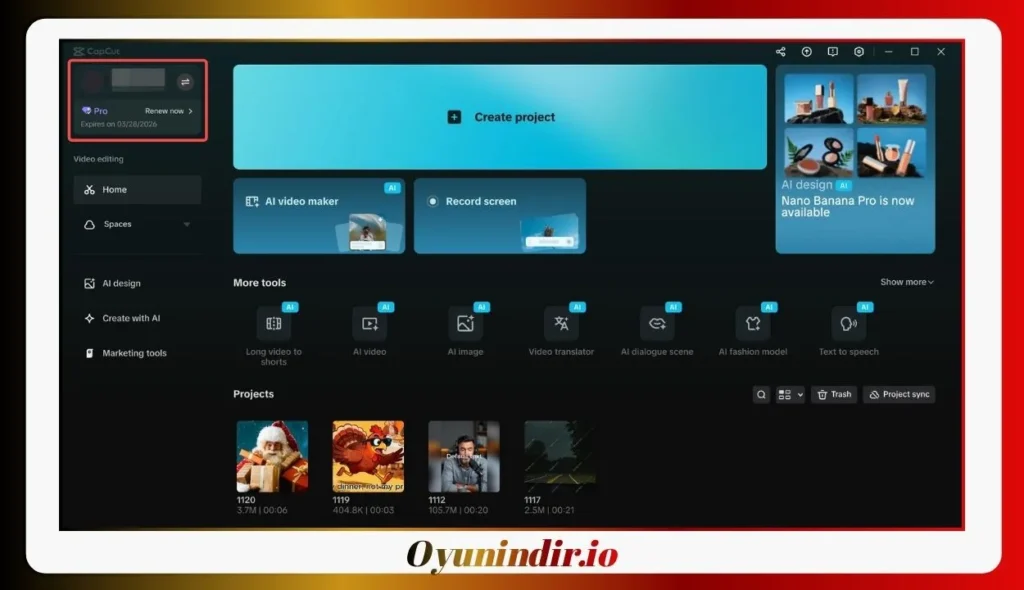The height and width of the screenshot is (590, 1024).
Task: Select Home in the sidebar
Action: click(137, 189)
